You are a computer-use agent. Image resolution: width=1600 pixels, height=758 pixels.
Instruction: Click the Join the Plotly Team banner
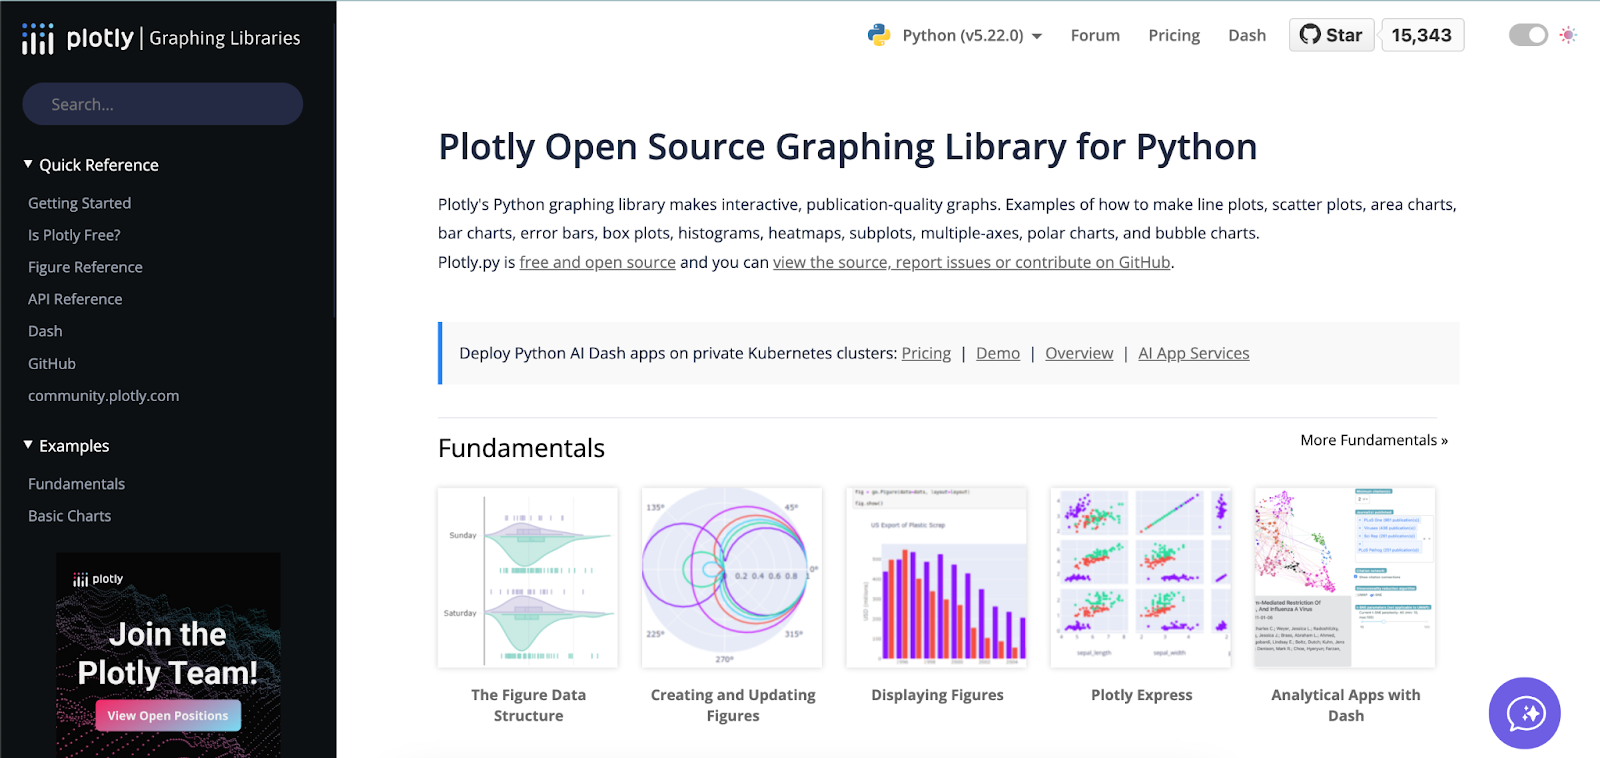click(168, 655)
